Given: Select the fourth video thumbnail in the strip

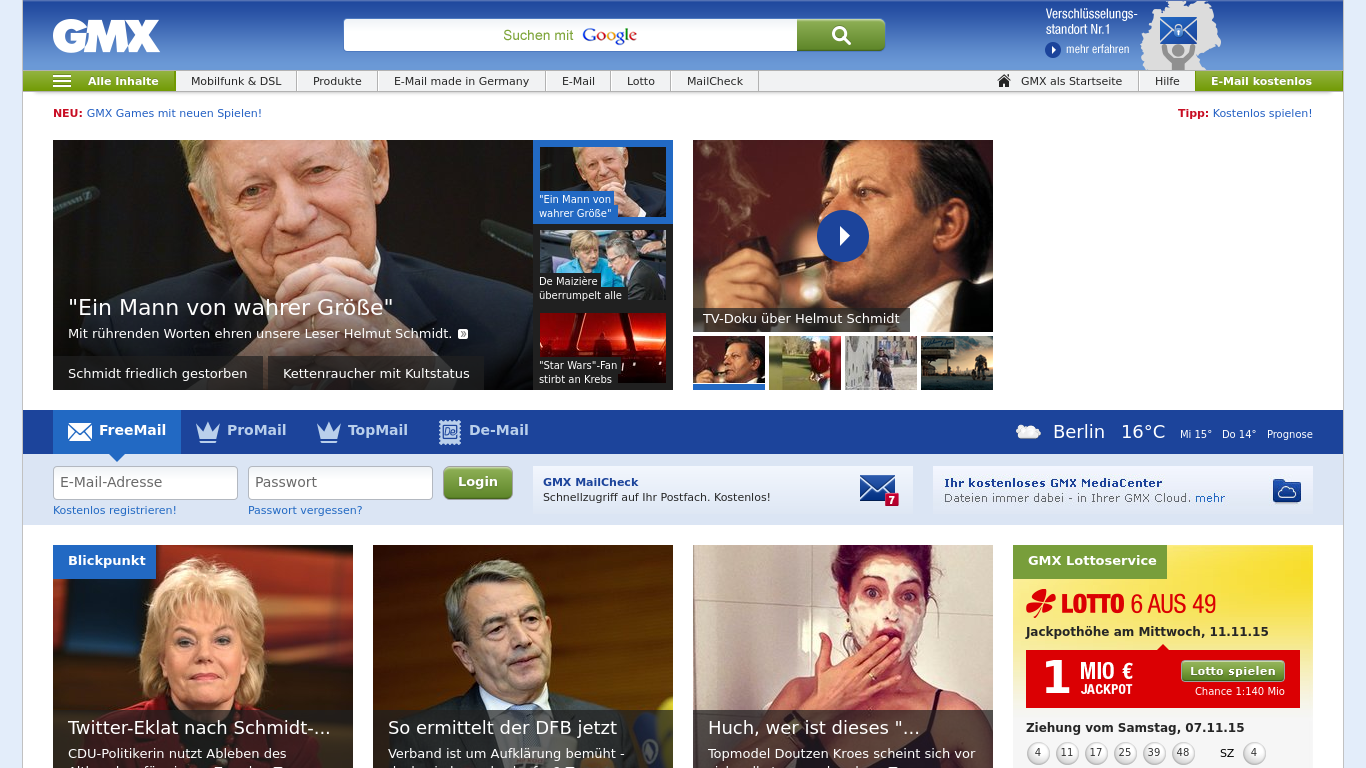Looking at the screenshot, I should (x=957, y=362).
